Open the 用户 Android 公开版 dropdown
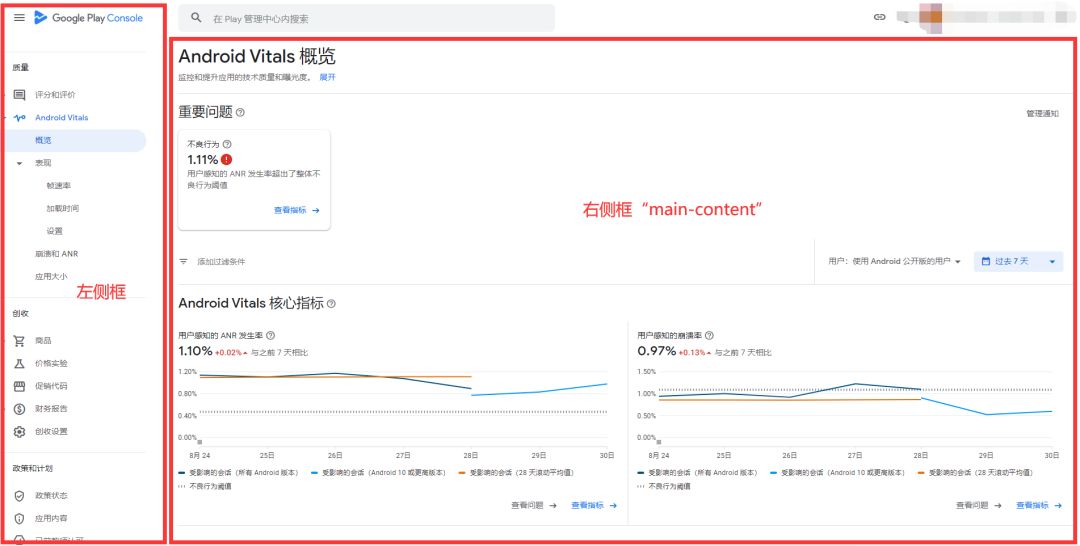The width and height of the screenshot is (1080, 546). point(895,261)
